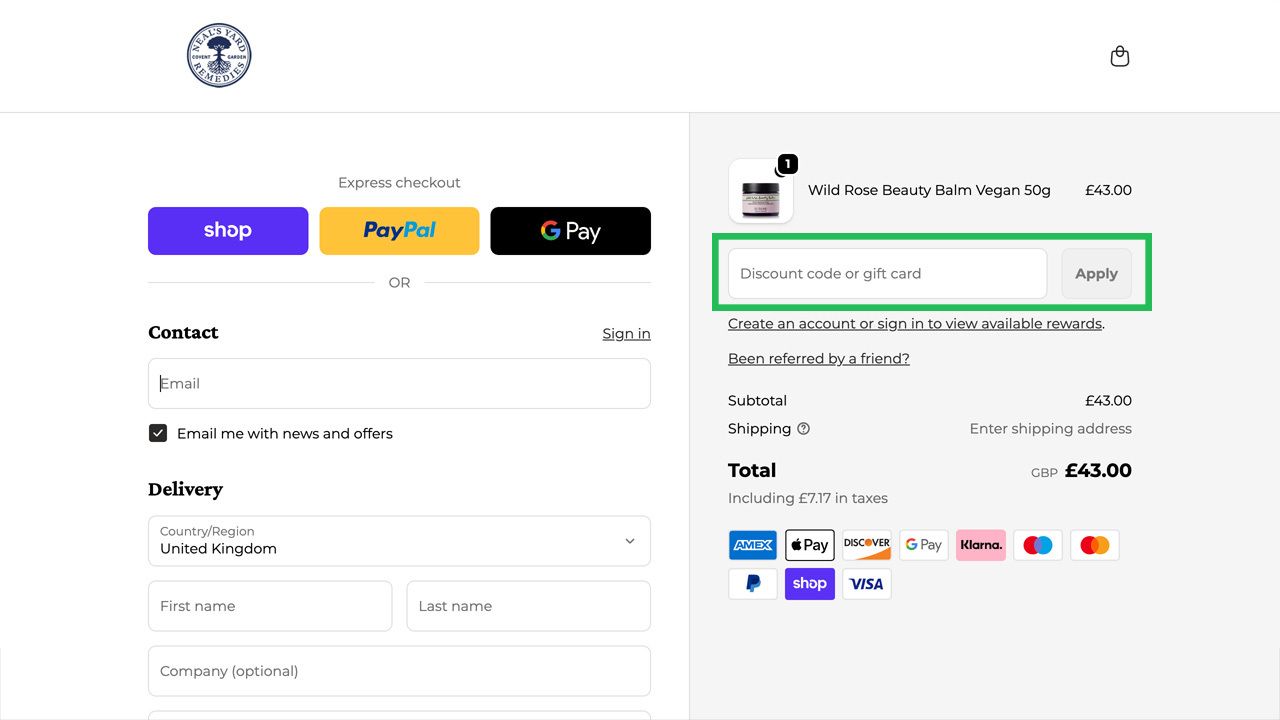Click the discount code input field
Viewport: 1280px width, 720px height.
(885, 273)
